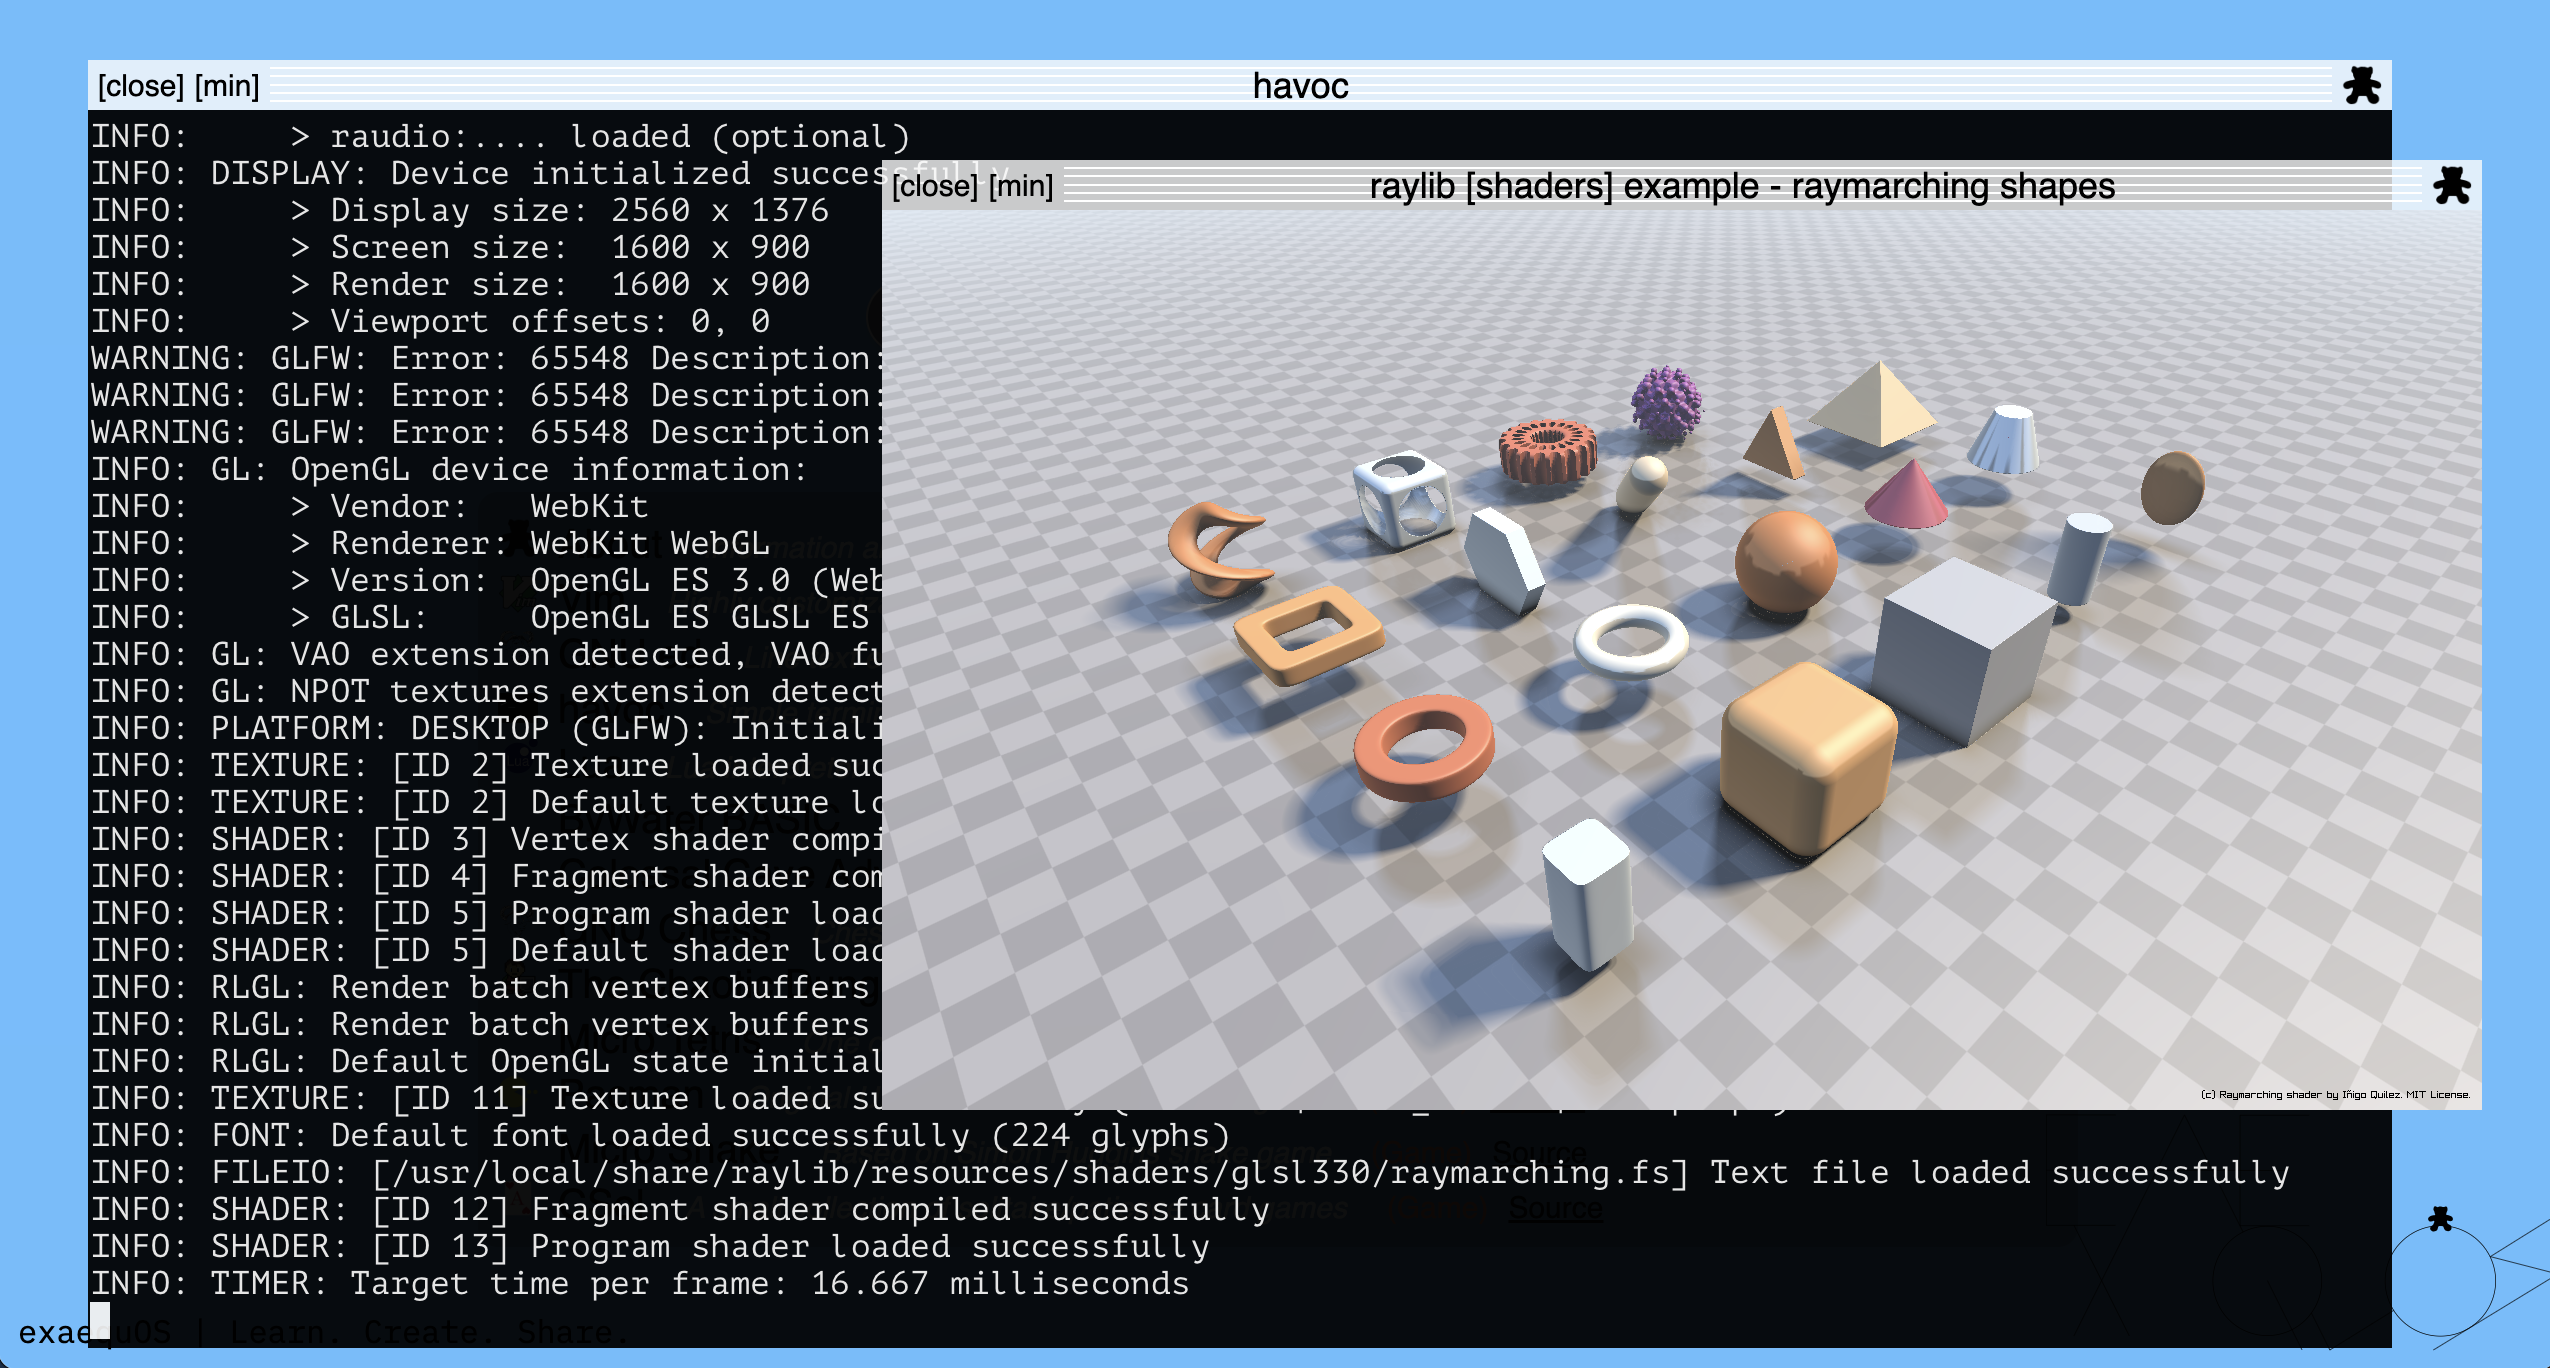Minimize the havoc terminal window
The width and height of the screenshot is (2550, 1368).
tap(227, 86)
